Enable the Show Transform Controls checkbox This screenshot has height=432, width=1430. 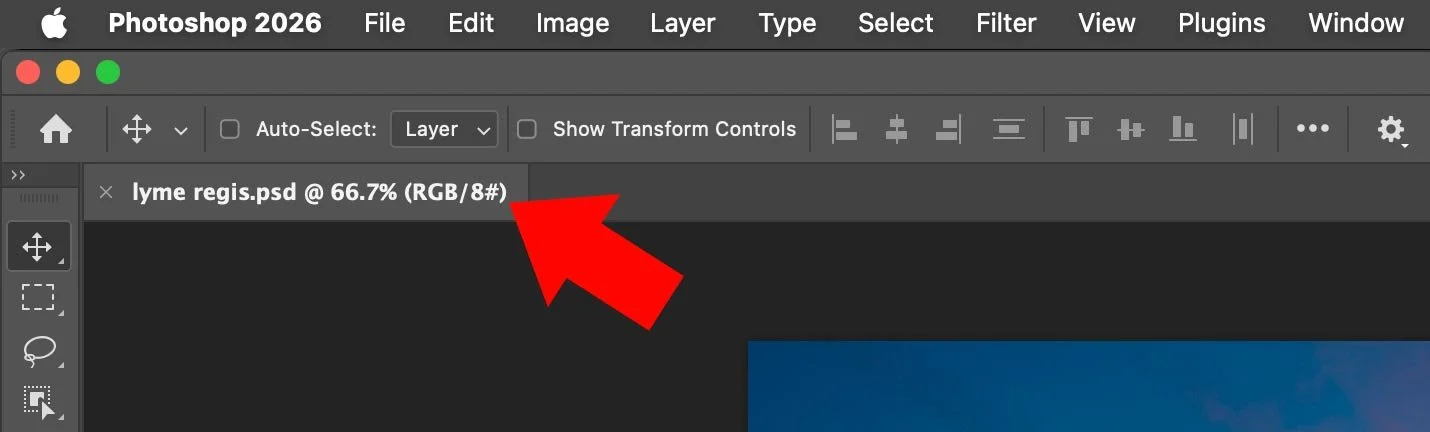click(x=526, y=129)
